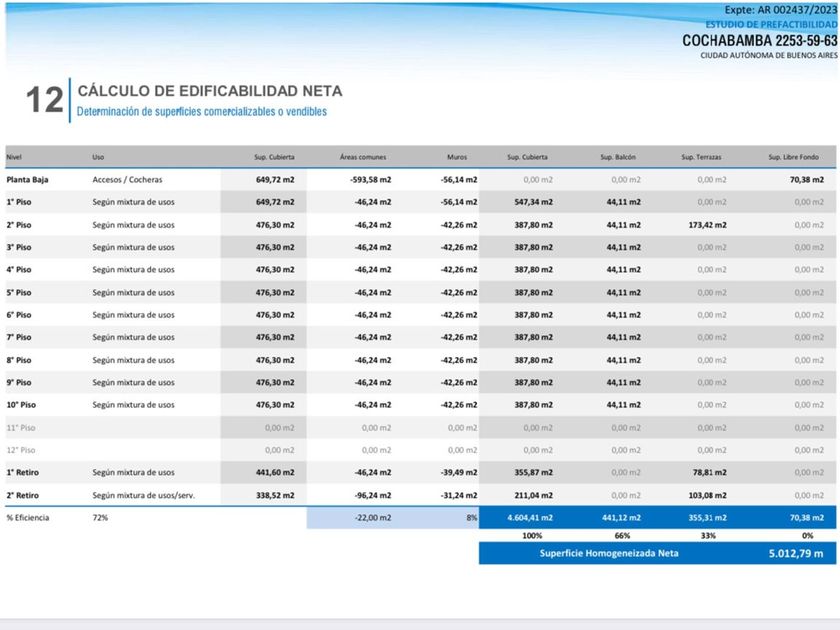Click the greyed '12° Piso' row label

click(21, 450)
